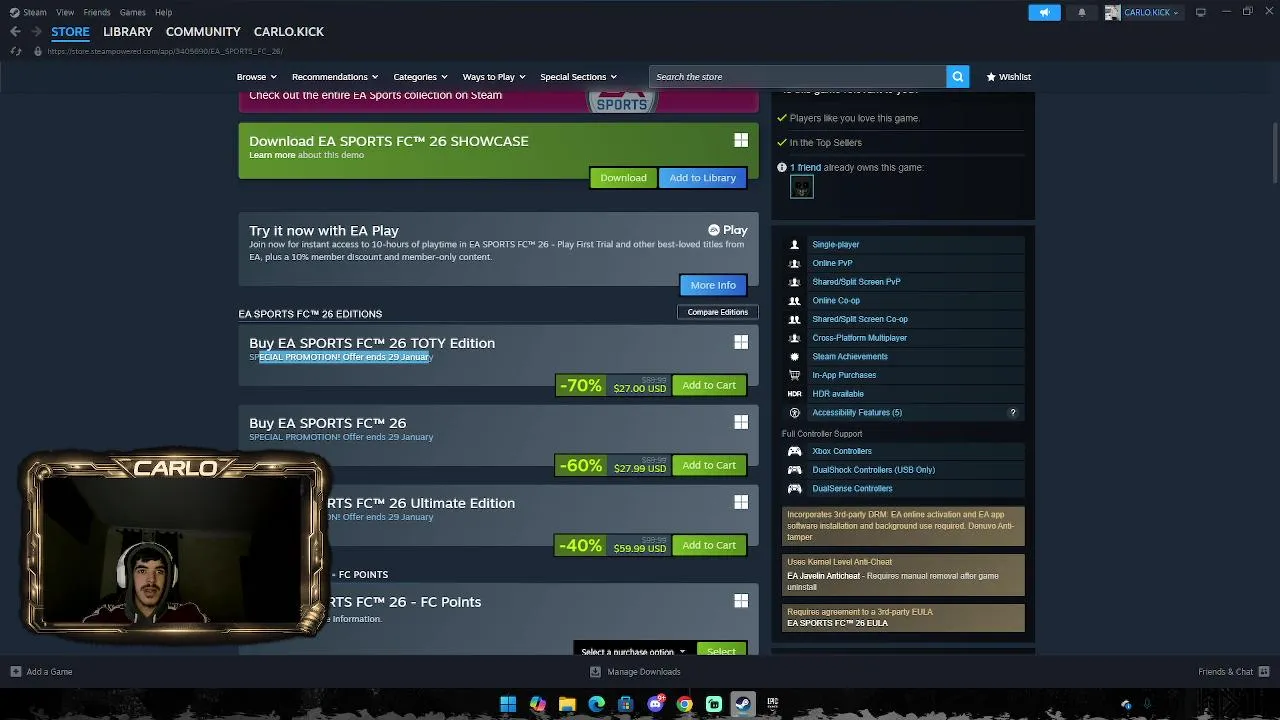Go back with the back arrow
The image size is (1280, 720).
(15, 31)
